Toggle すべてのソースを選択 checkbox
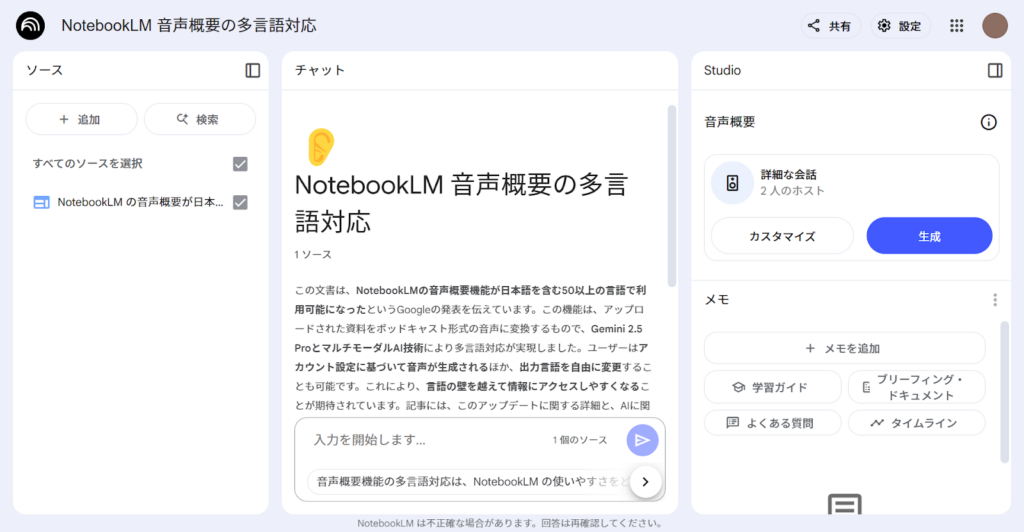This screenshot has height=532, width=1024. coord(240,164)
